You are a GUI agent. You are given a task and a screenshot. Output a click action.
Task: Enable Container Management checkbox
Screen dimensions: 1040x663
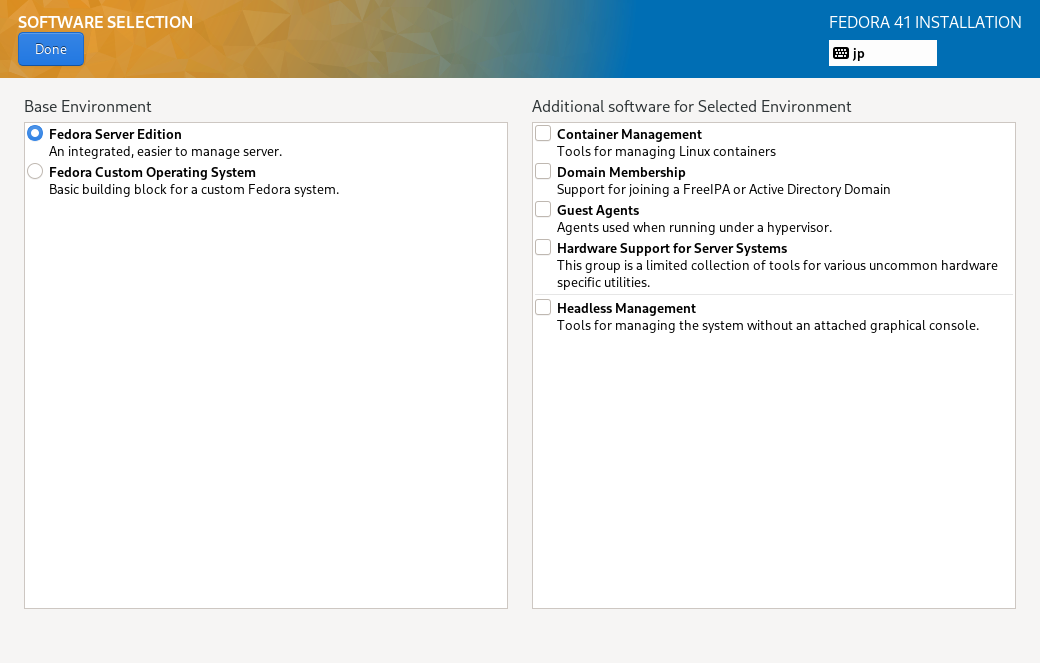click(x=543, y=133)
